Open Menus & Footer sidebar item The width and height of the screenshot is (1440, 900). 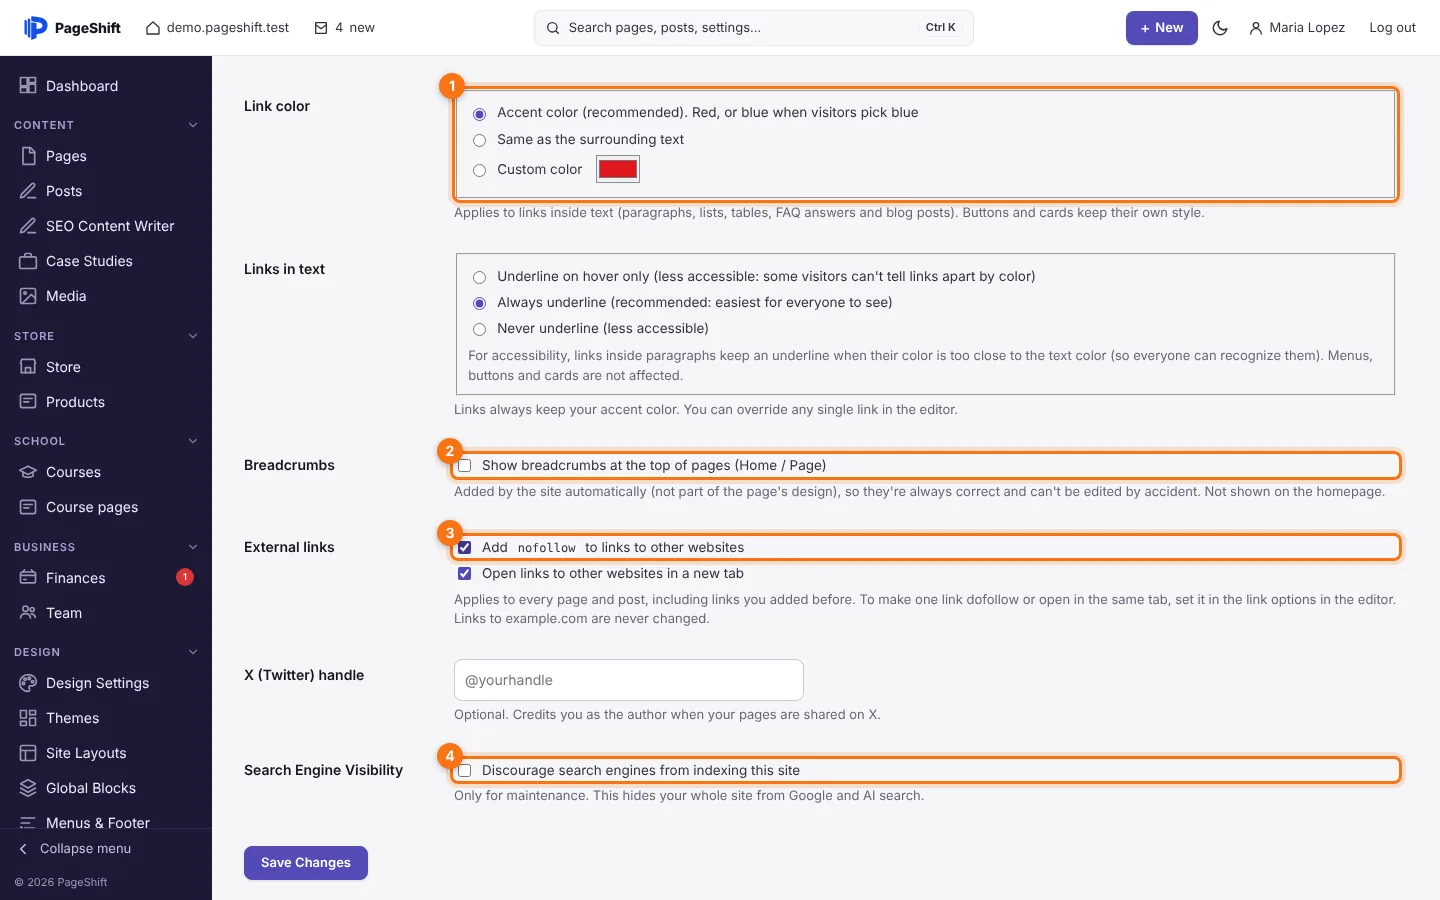click(106, 822)
